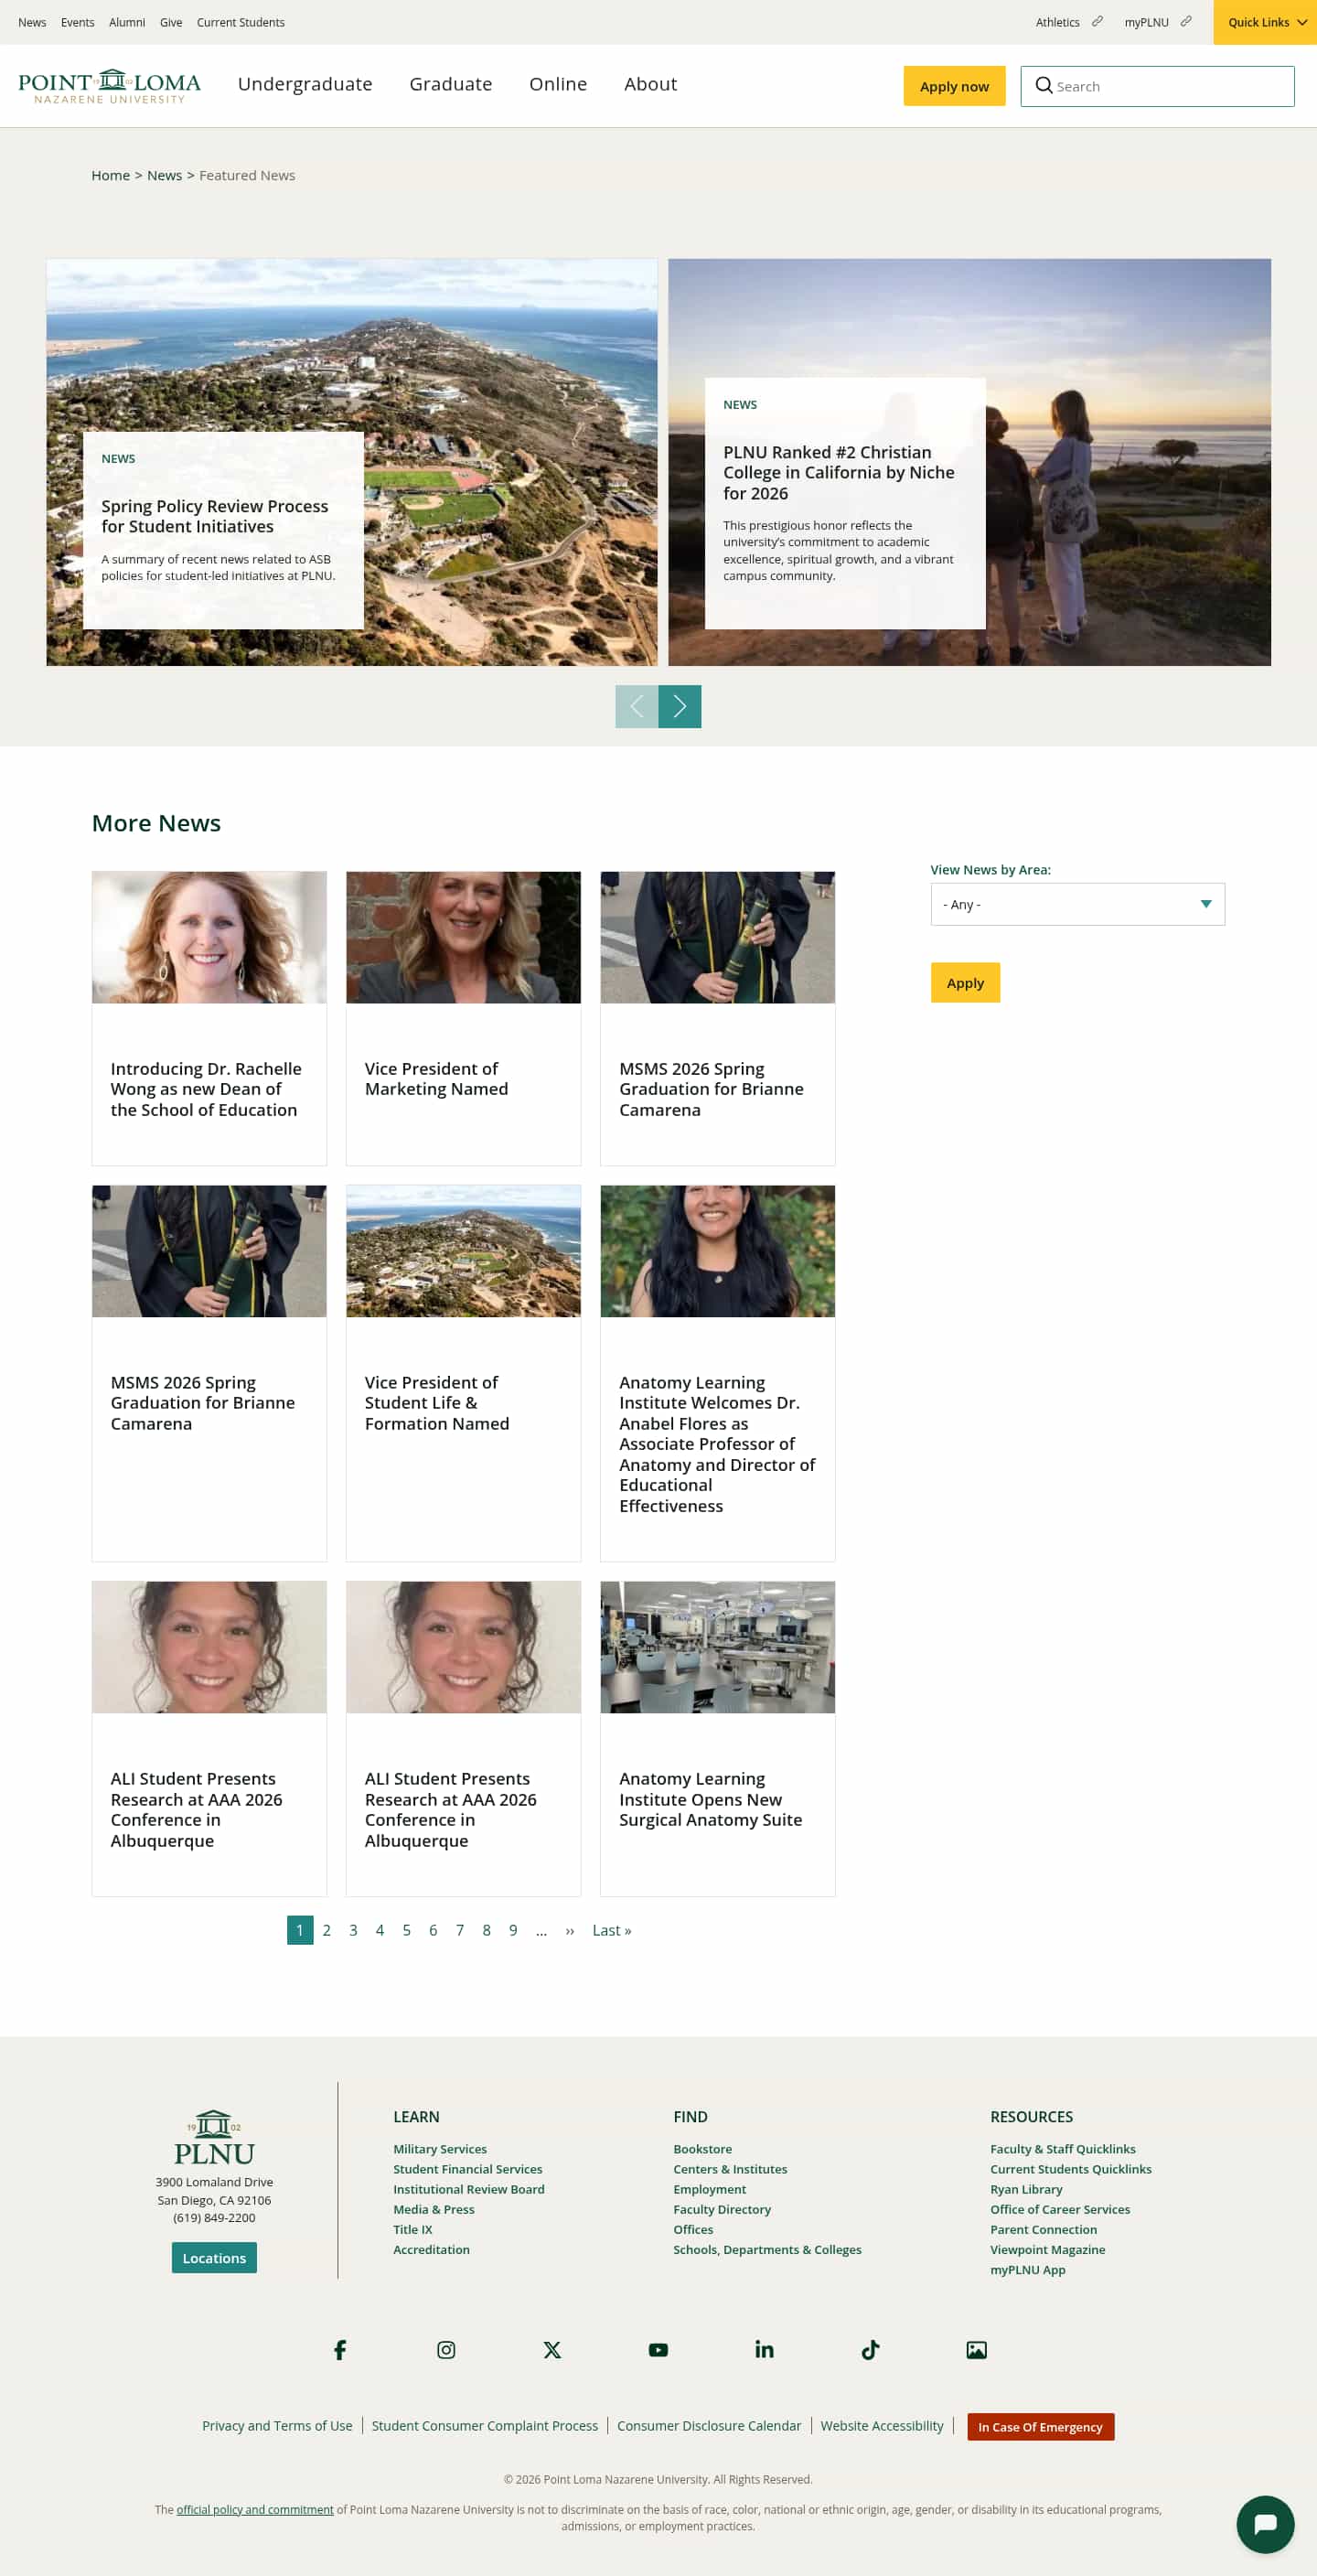The width and height of the screenshot is (1317, 2576).
Task: Click the external link icon beside myPLNU
Action: point(1186,21)
